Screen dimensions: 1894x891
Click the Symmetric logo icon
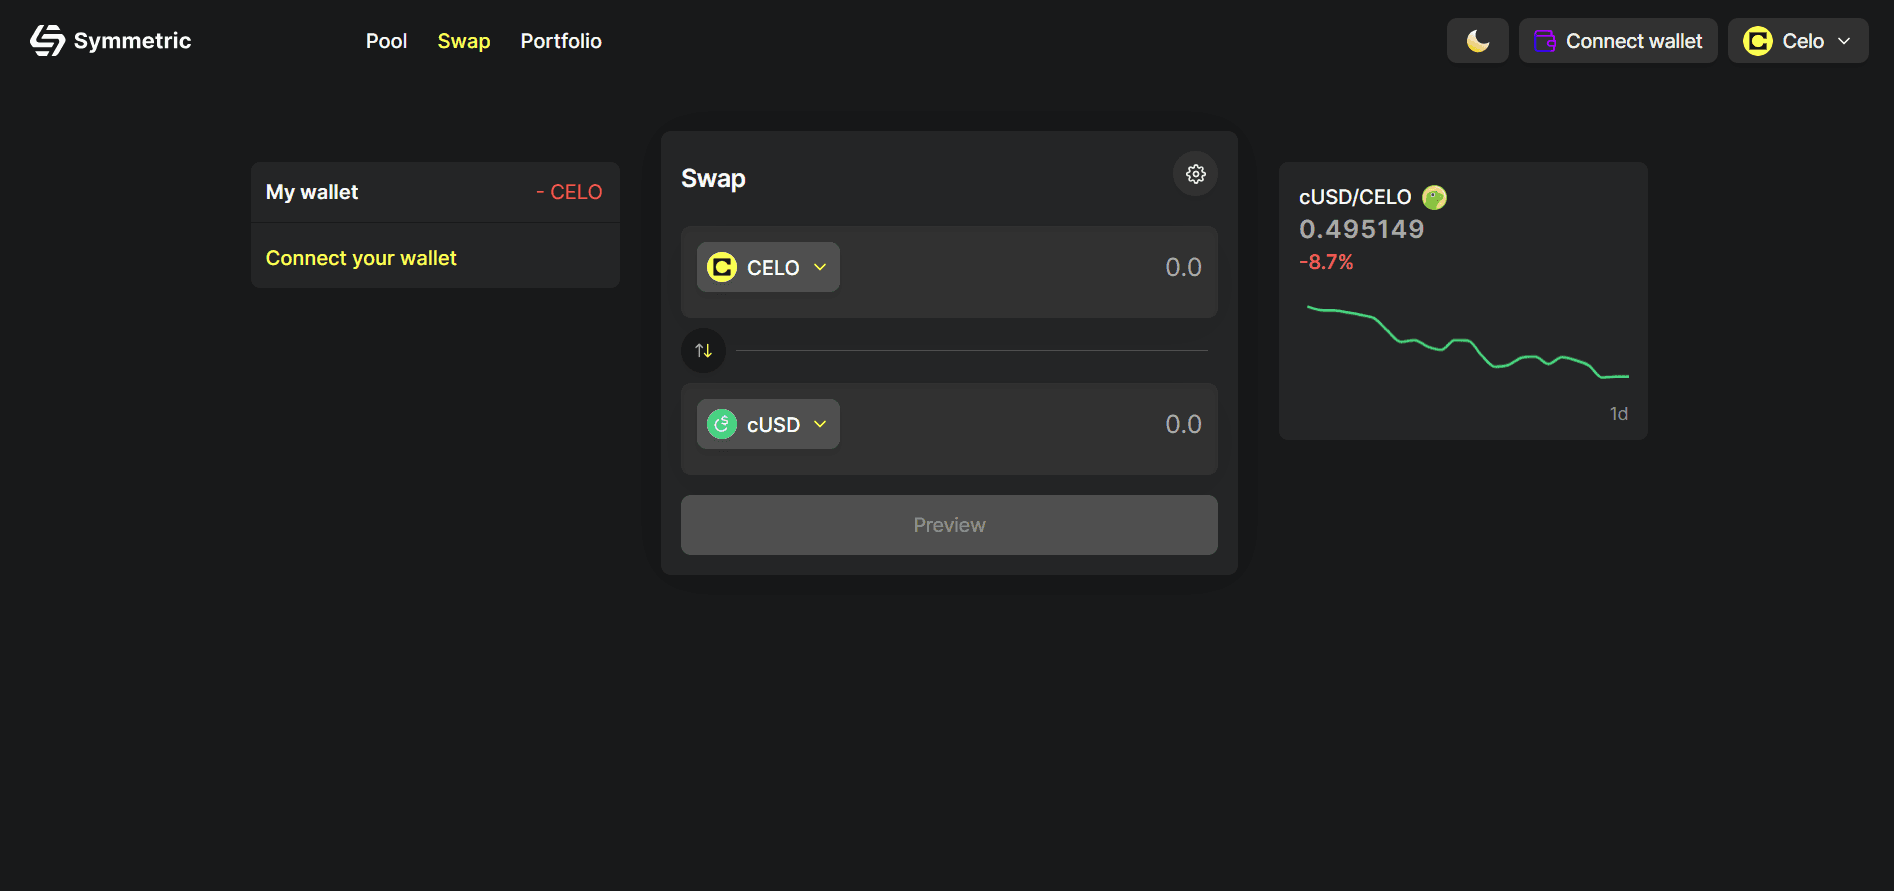coord(47,40)
